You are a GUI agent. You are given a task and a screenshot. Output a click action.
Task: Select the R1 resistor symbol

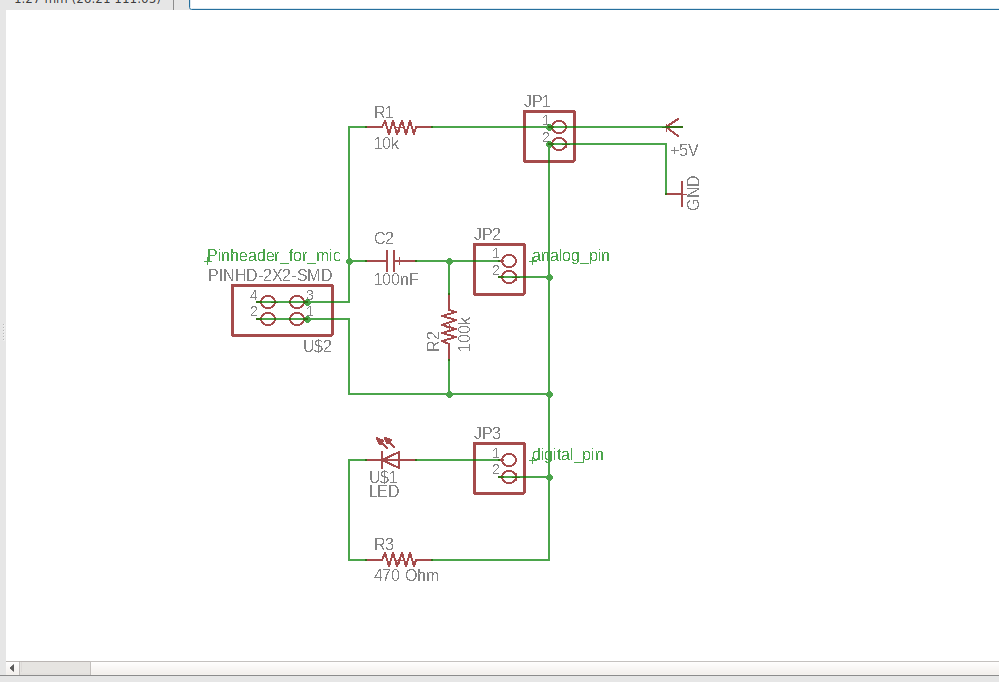(x=399, y=127)
